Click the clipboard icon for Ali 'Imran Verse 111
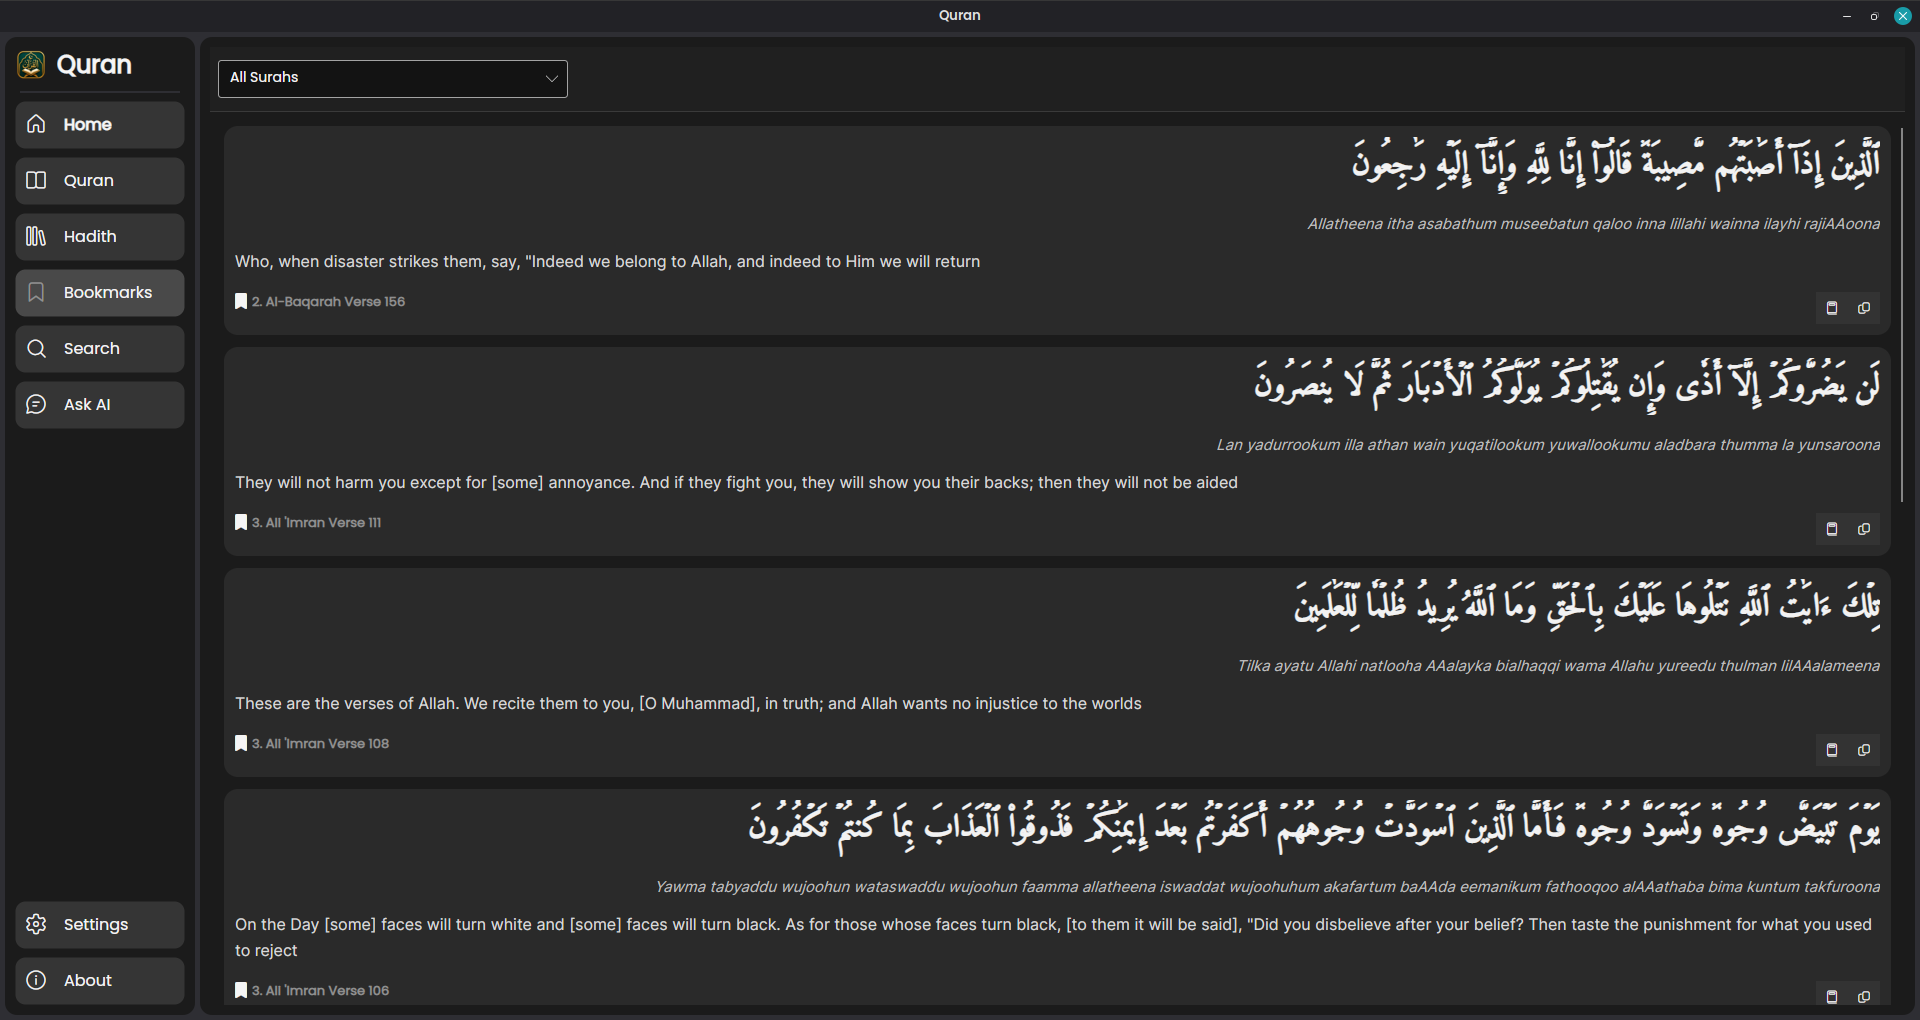Viewport: 1920px width, 1020px height. [1832, 529]
